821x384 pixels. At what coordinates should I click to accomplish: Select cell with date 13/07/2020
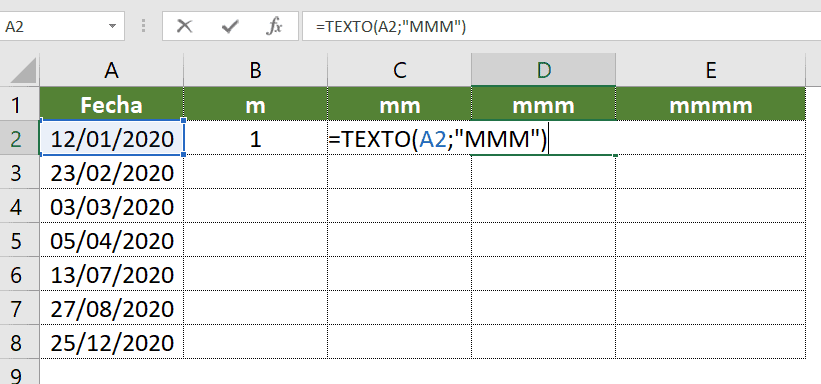(x=112, y=275)
